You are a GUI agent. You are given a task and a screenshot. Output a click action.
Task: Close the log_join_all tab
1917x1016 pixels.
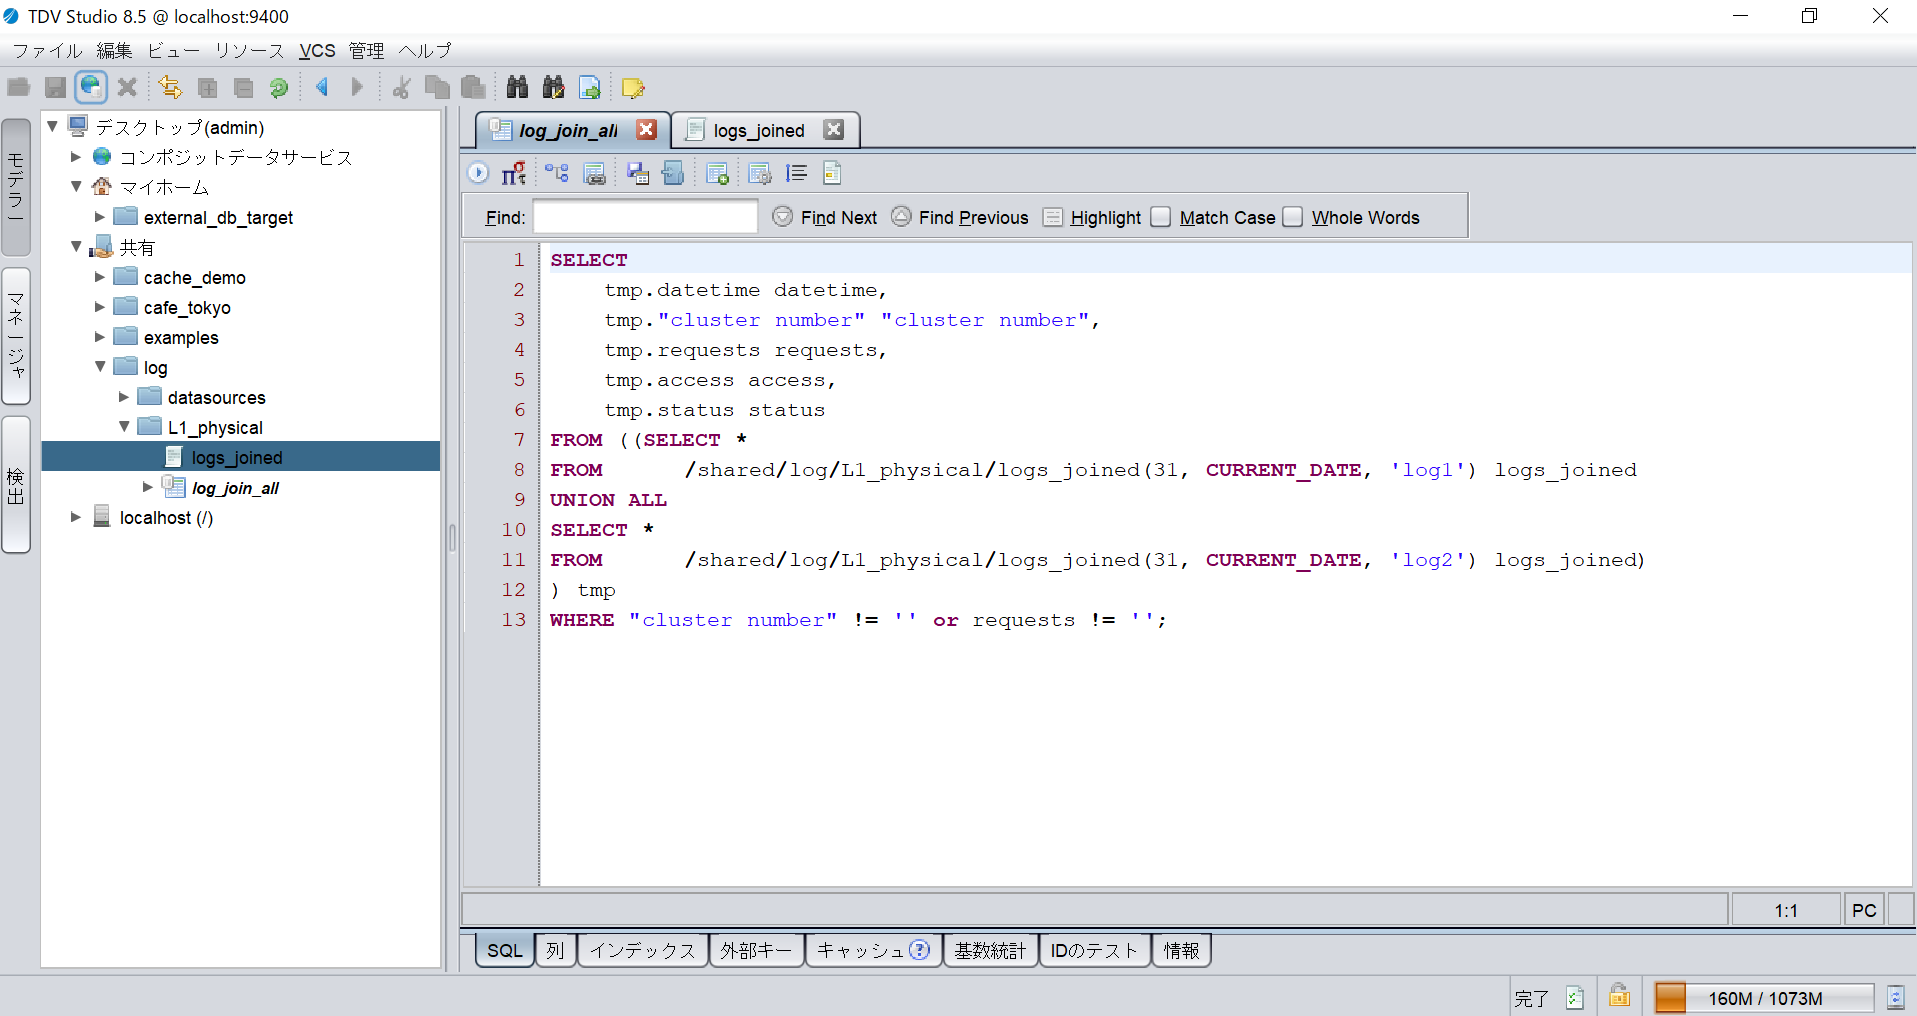pyautogui.click(x=647, y=130)
